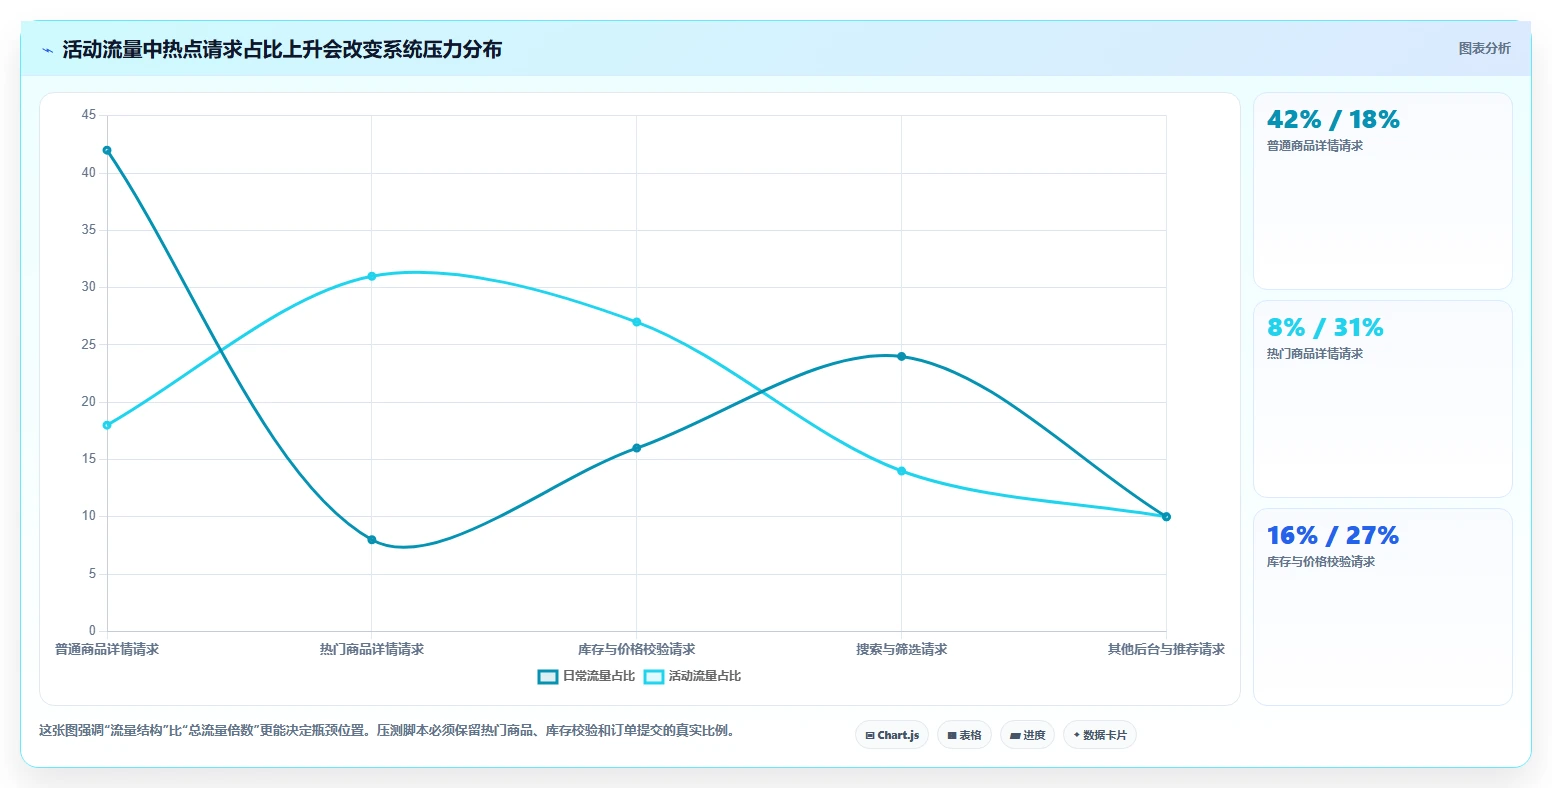Click the dark teal 日常流量占比 legend swatch
Screen dimensions: 1552x788
tap(548, 676)
